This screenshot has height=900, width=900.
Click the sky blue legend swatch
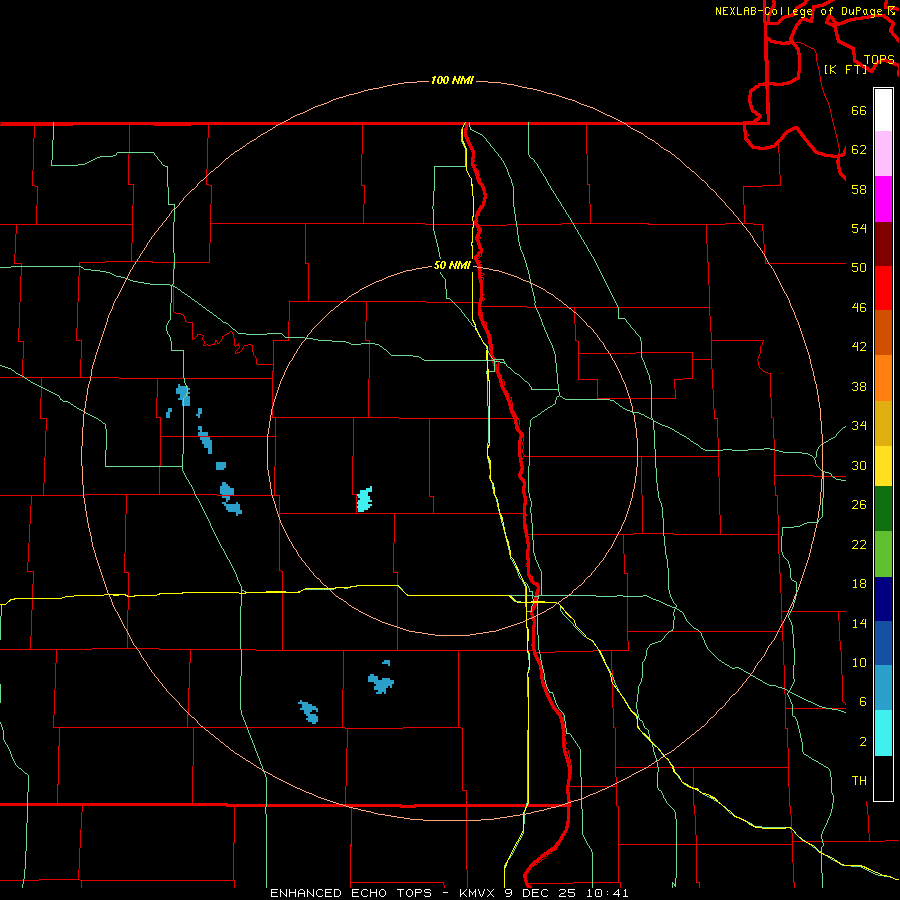pos(883,687)
